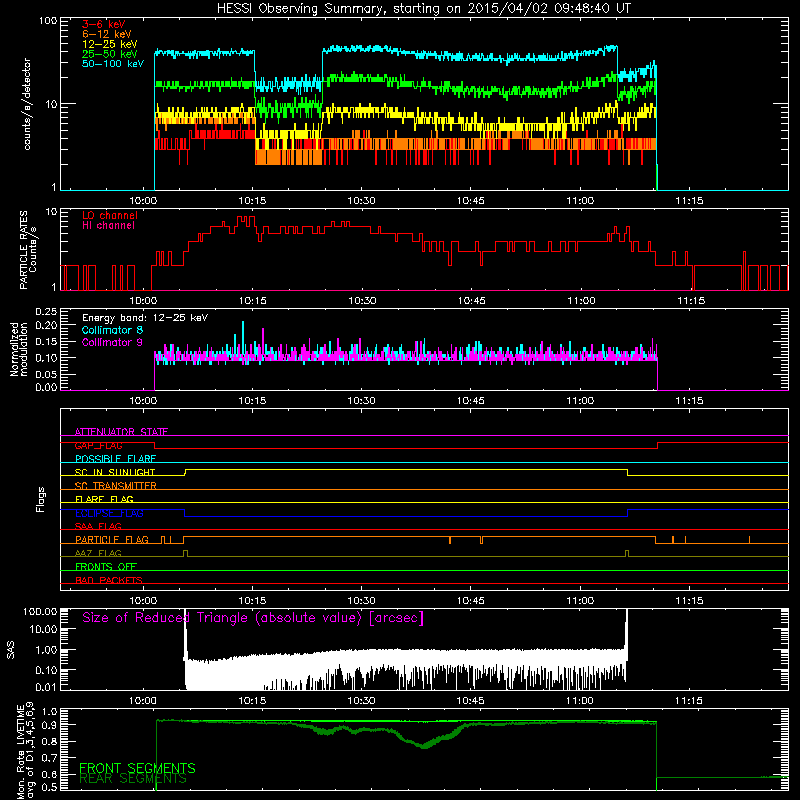Click the 10:45 tick under the modulation plot
This screenshot has width=800, height=800.
(470, 401)
